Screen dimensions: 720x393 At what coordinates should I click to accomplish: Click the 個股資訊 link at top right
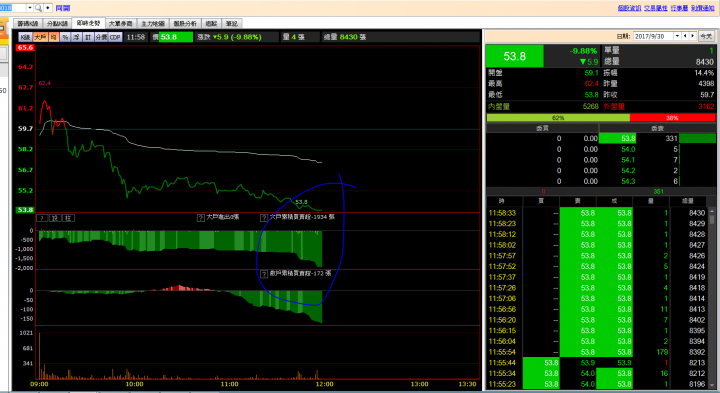point(629,8)
